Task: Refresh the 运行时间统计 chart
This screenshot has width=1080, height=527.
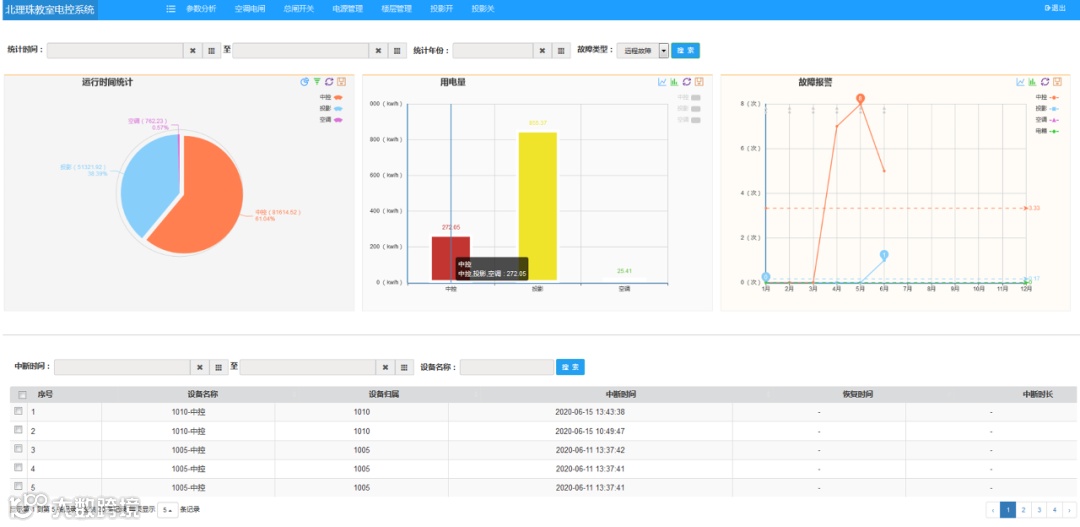Action: pos(329,82)
